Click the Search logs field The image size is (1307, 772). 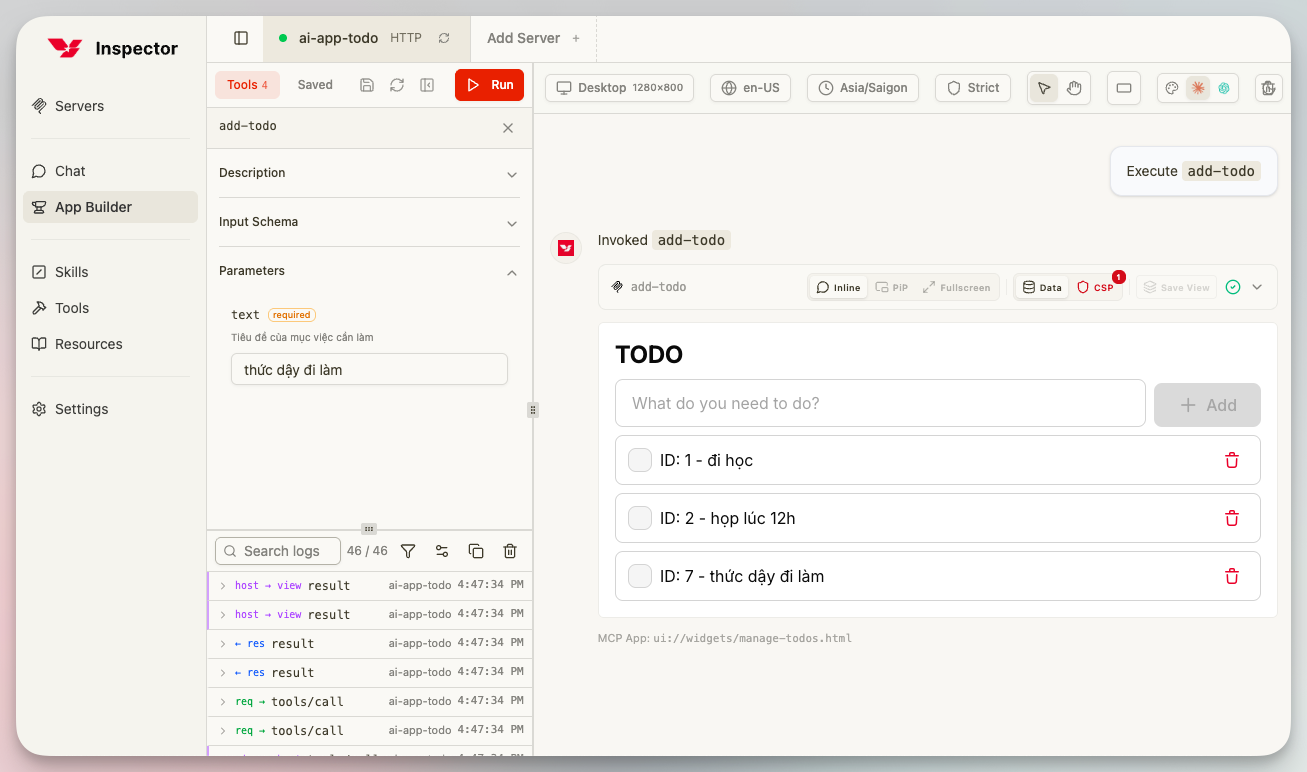click(277, 551)
